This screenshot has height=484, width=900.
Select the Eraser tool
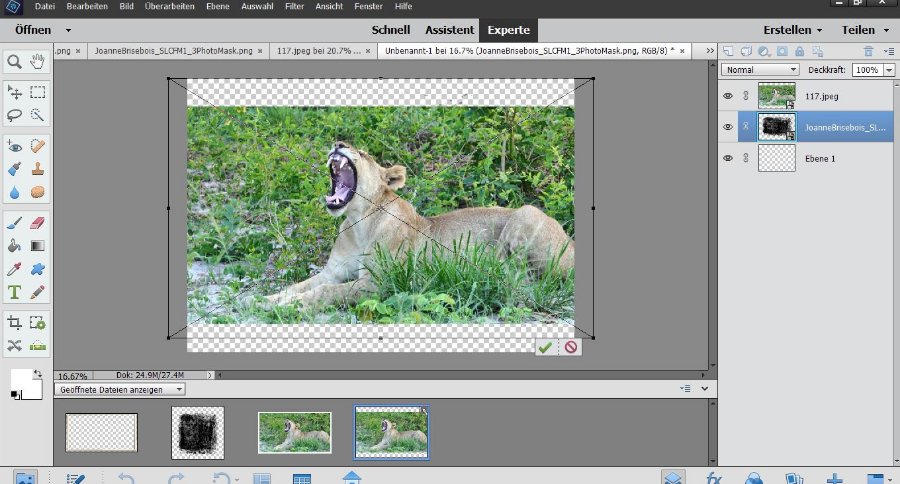38,221
